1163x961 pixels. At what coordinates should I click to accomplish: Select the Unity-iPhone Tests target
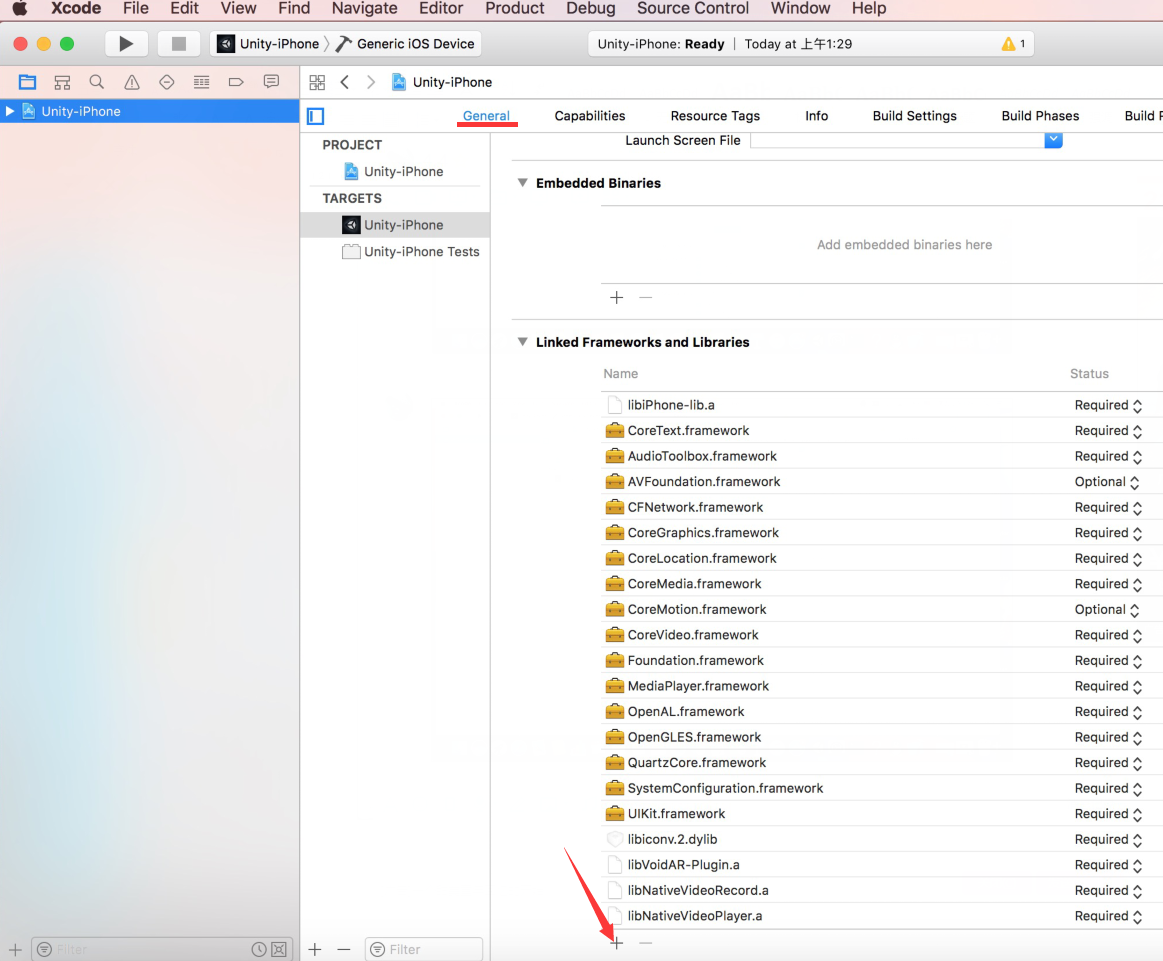410,252
